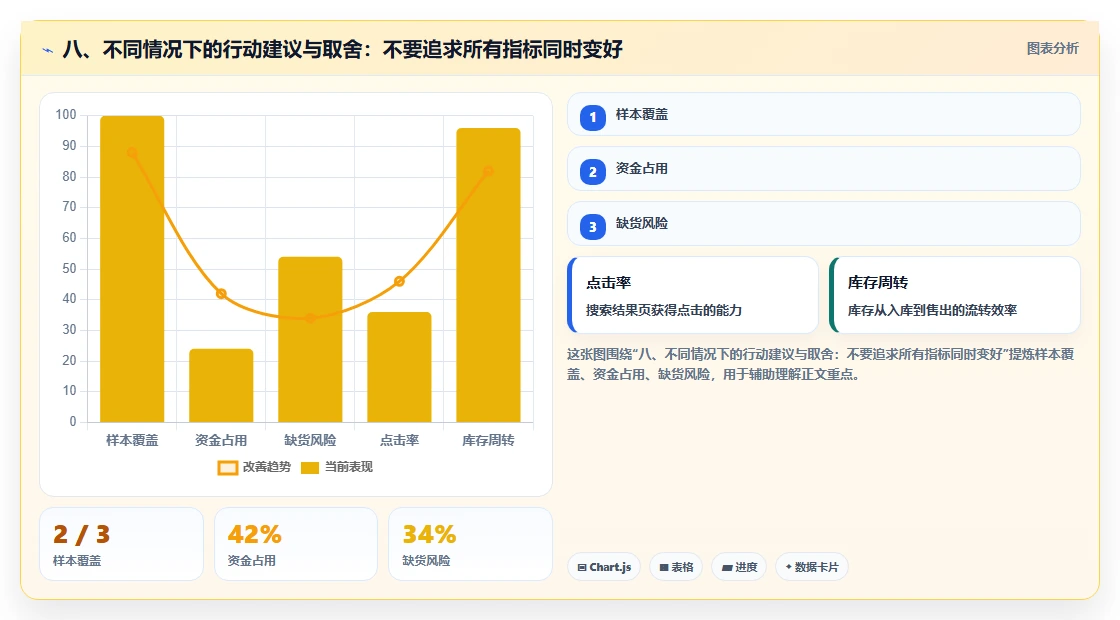Click the trend line point above 资金占用

pyautogui.click(x=221, y=294)
